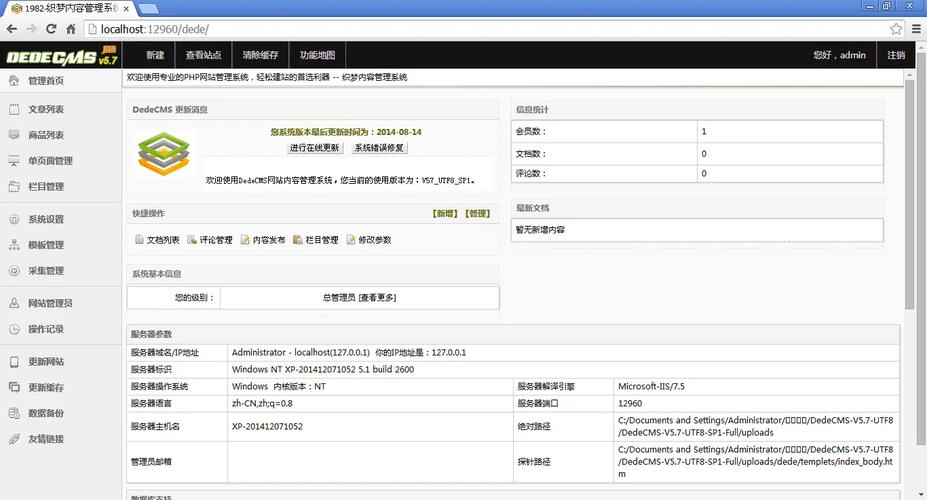The image size is (927, 500).
Task: Click the browser home icon
Action: 70,29
